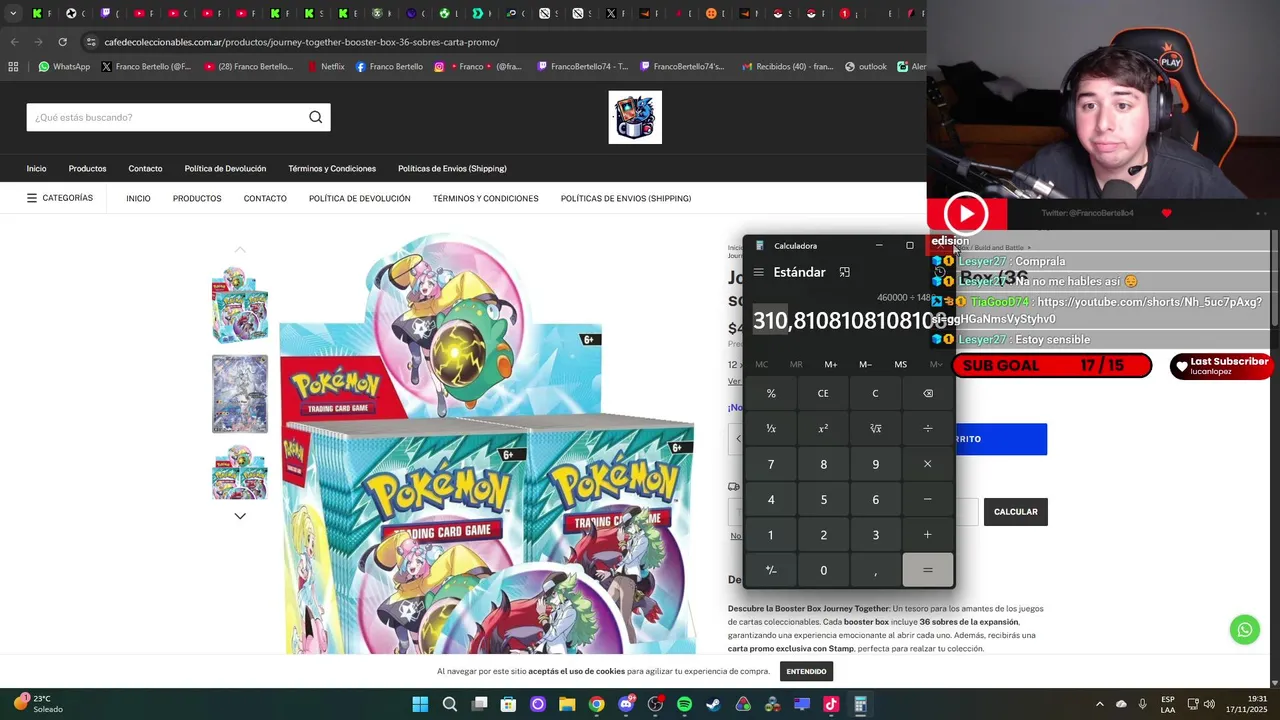Click the plus operator in Calculadora

927,535
